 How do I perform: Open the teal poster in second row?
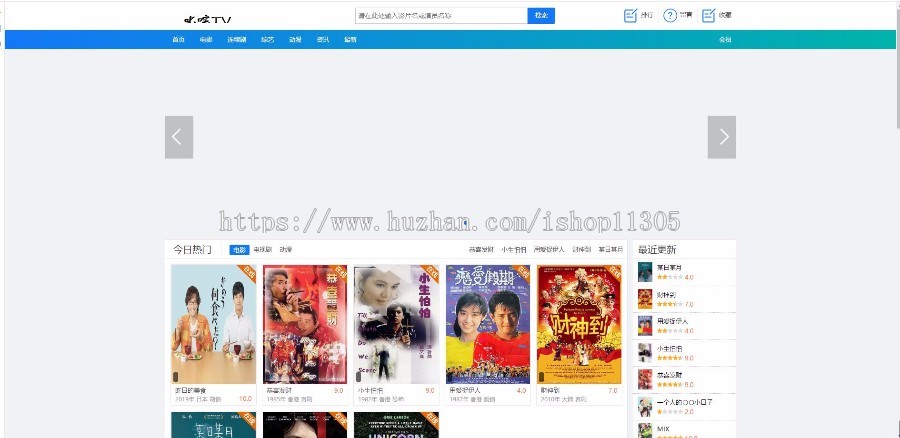point(214,425)
